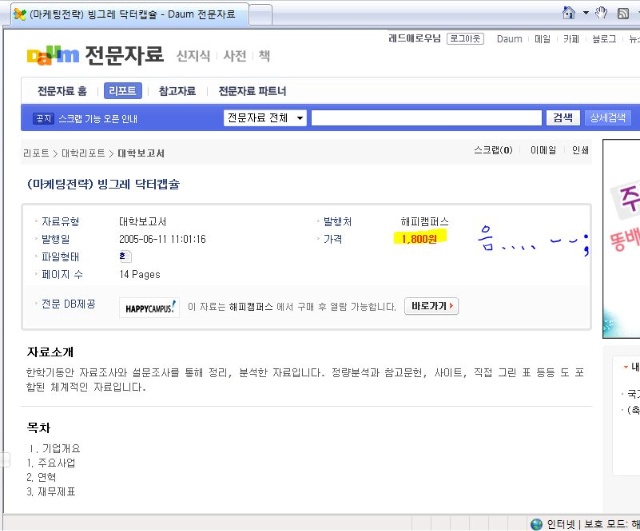Click 리포트 in breadcrumb
Screen dimensions: 640x531
(x=36, y=153)
